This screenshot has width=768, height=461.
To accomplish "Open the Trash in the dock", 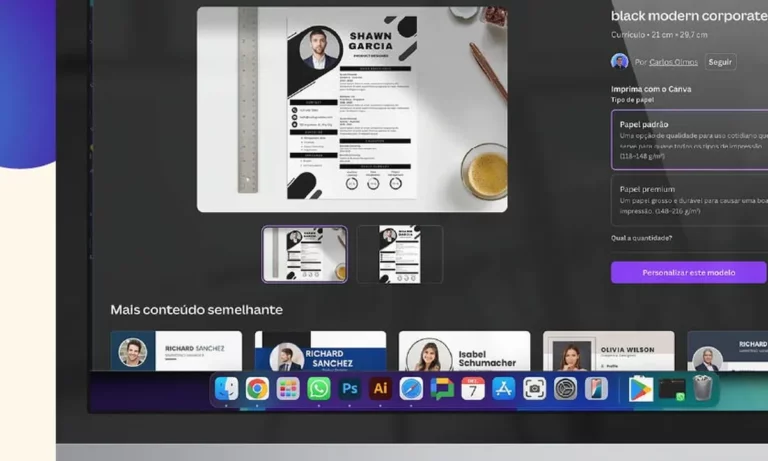I will [703, 388].
